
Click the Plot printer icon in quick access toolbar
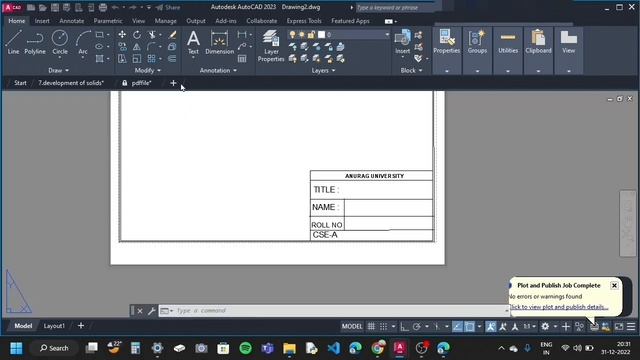pos(103,7)
